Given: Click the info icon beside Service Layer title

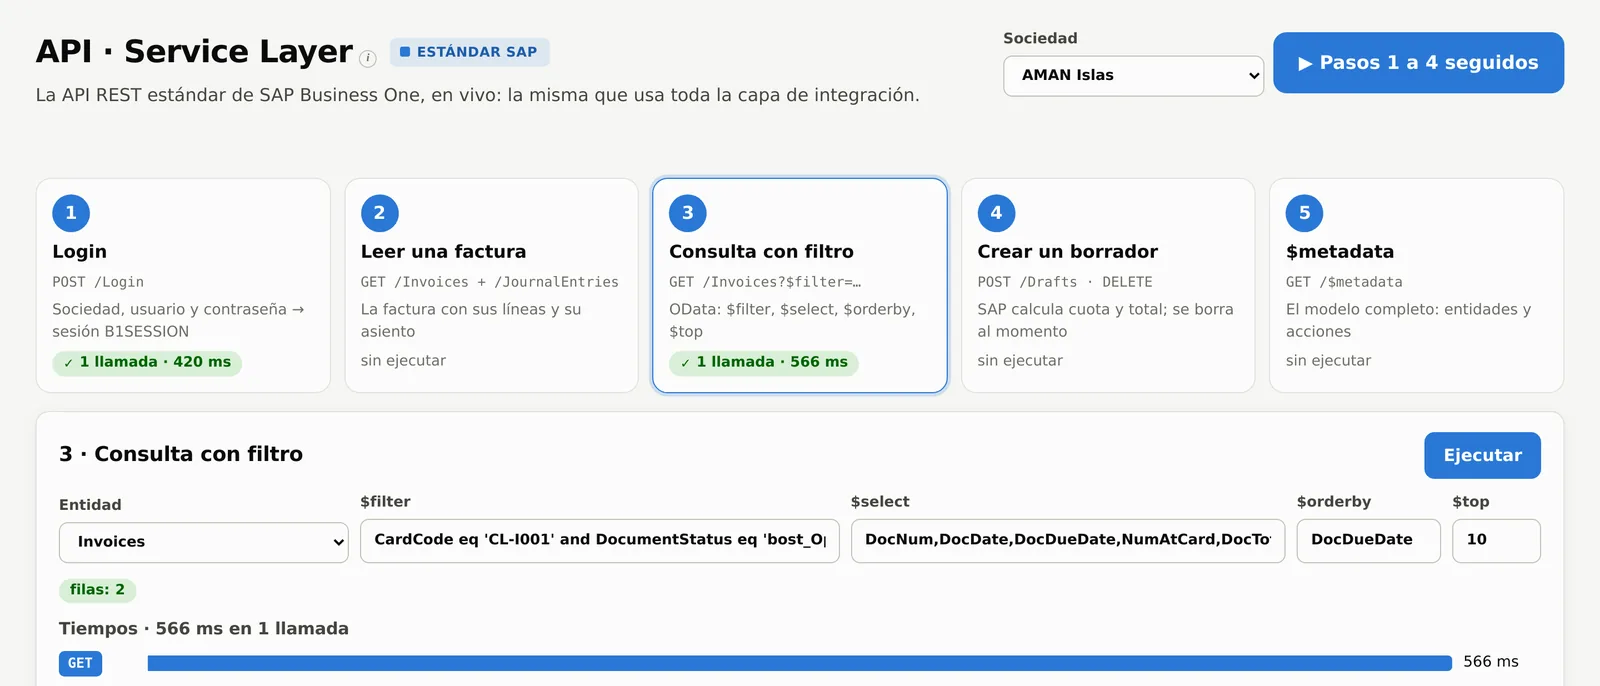Looking at the screenshot, I should [368, 58].
